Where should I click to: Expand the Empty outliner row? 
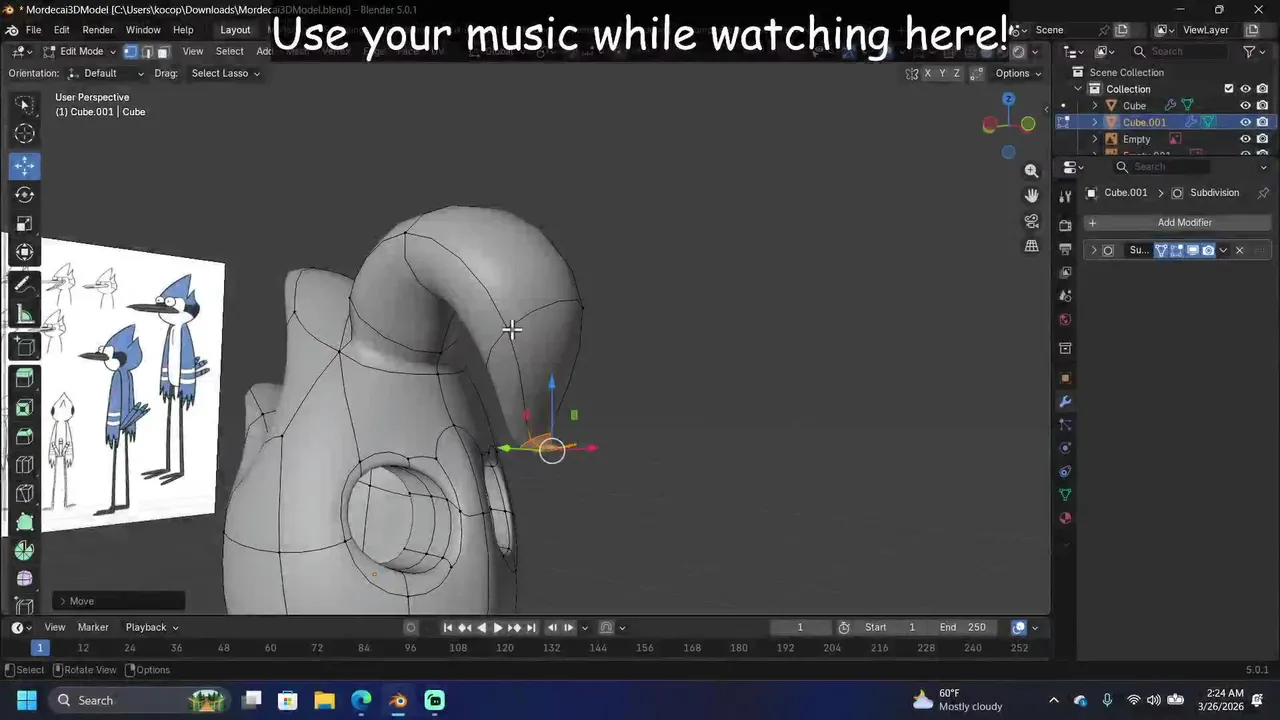pos(1094,139)
